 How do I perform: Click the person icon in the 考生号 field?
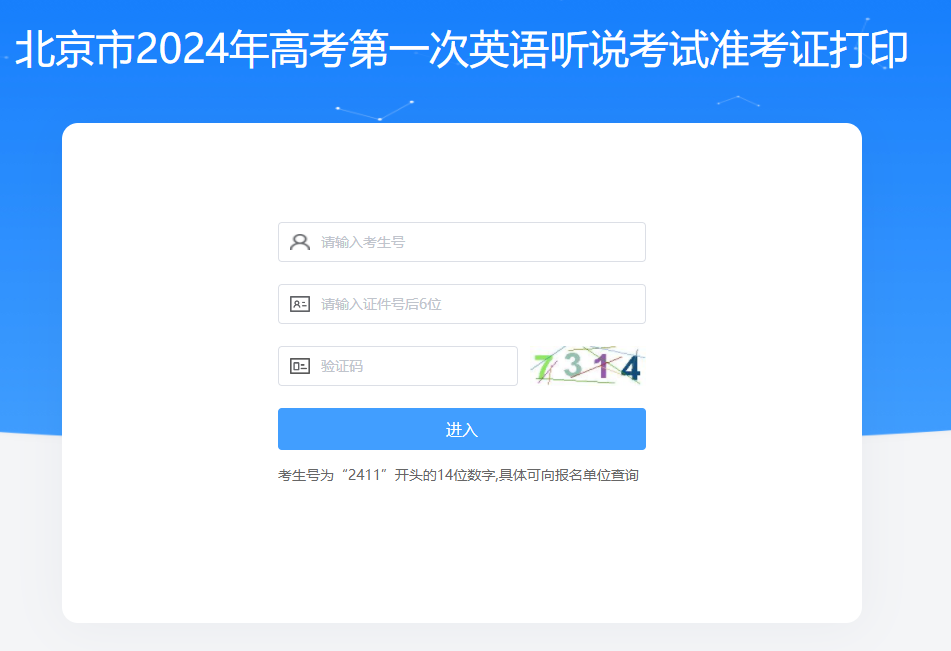tap(300, 242)
